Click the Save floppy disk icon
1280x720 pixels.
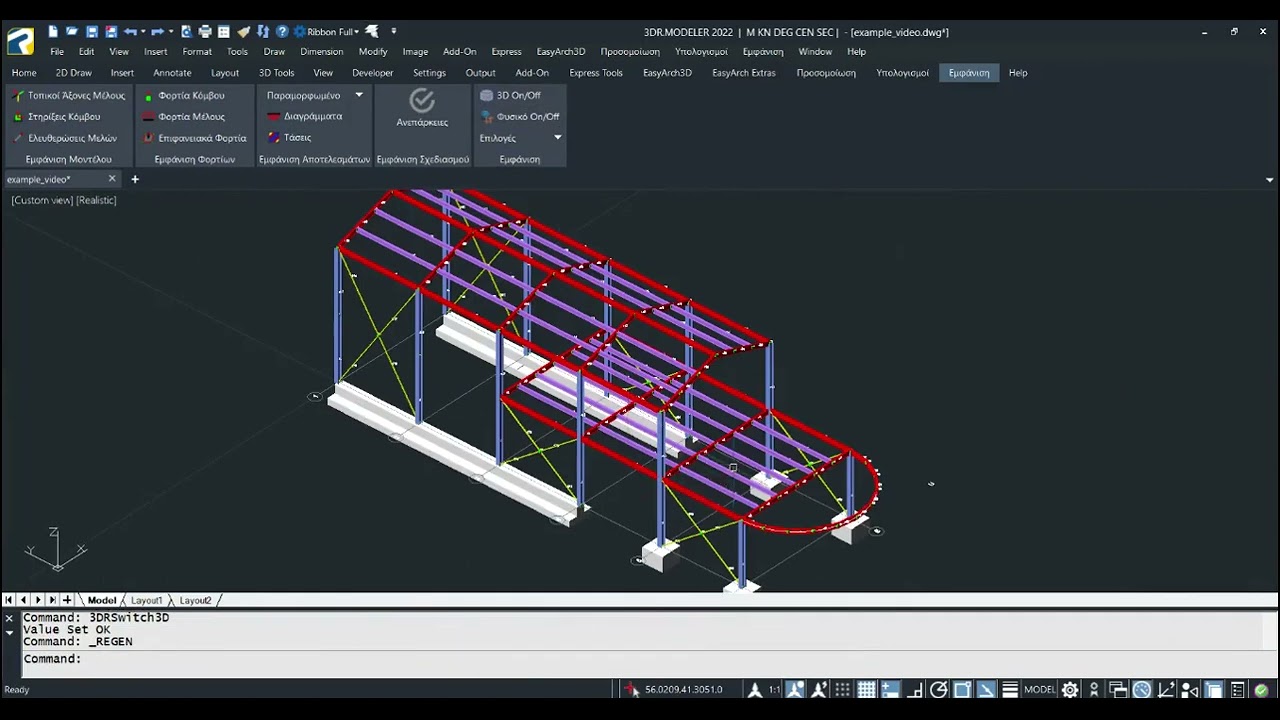click(92, 32)
